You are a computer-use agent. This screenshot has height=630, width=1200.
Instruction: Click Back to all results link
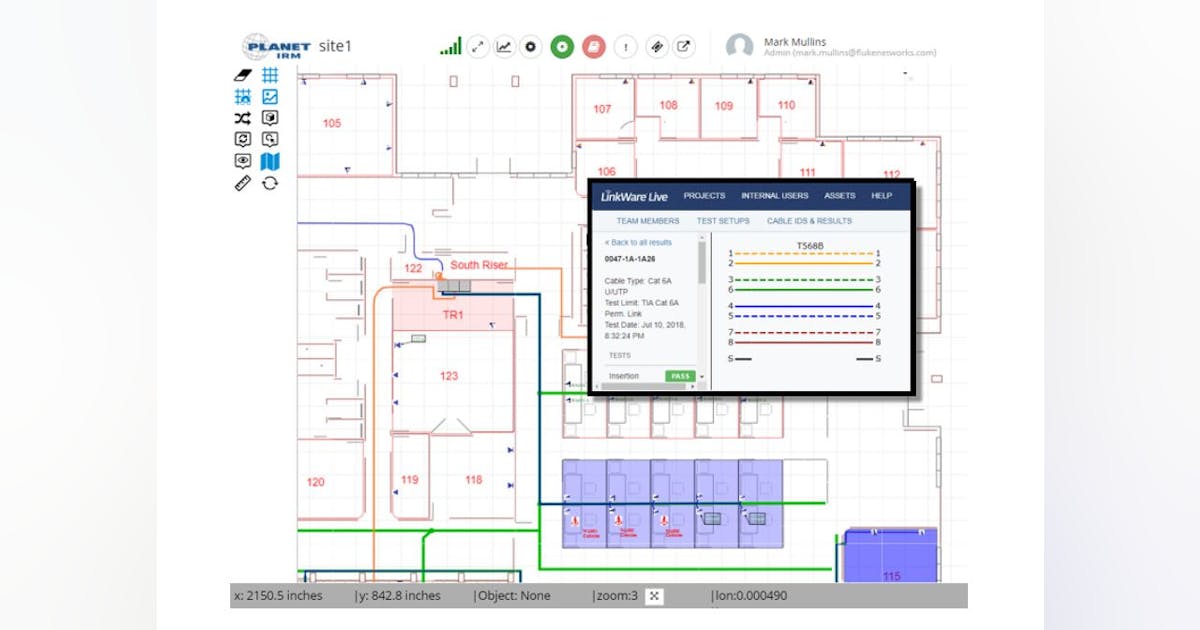[637, 242]
